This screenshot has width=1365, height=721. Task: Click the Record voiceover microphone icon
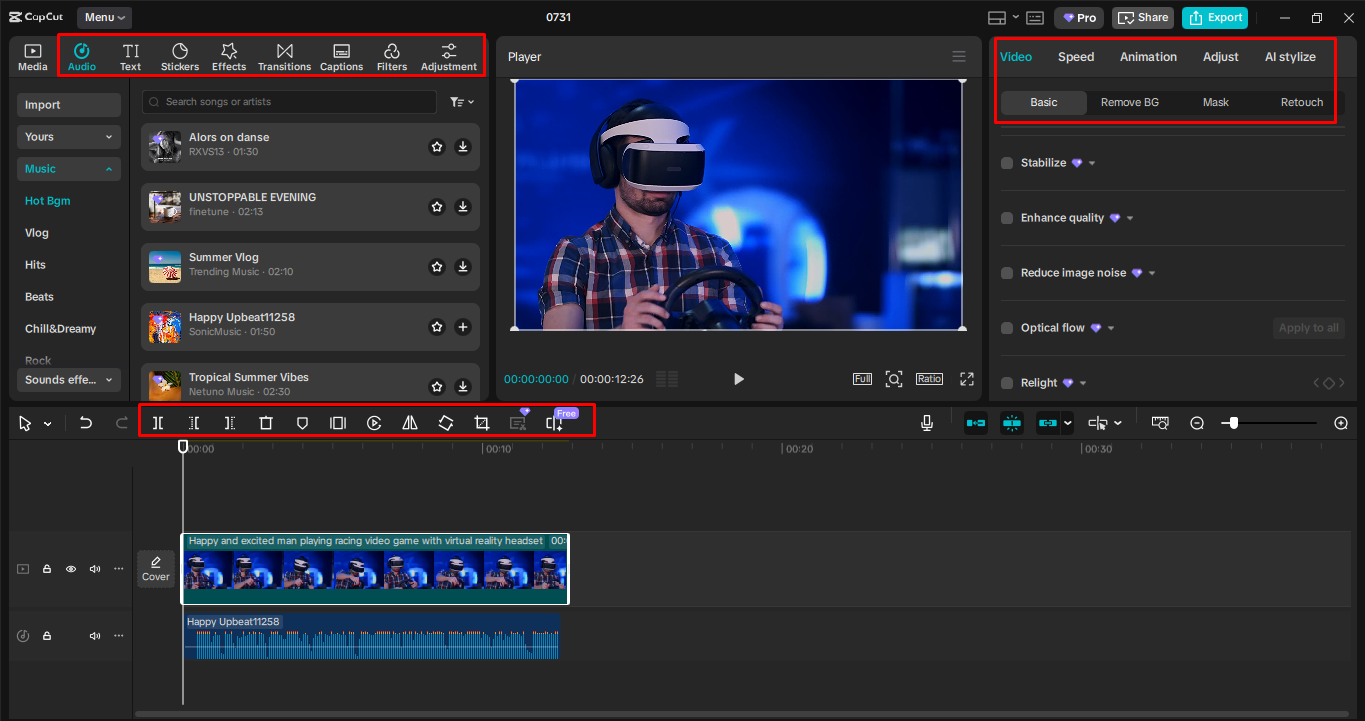click(x=927, y=422)
